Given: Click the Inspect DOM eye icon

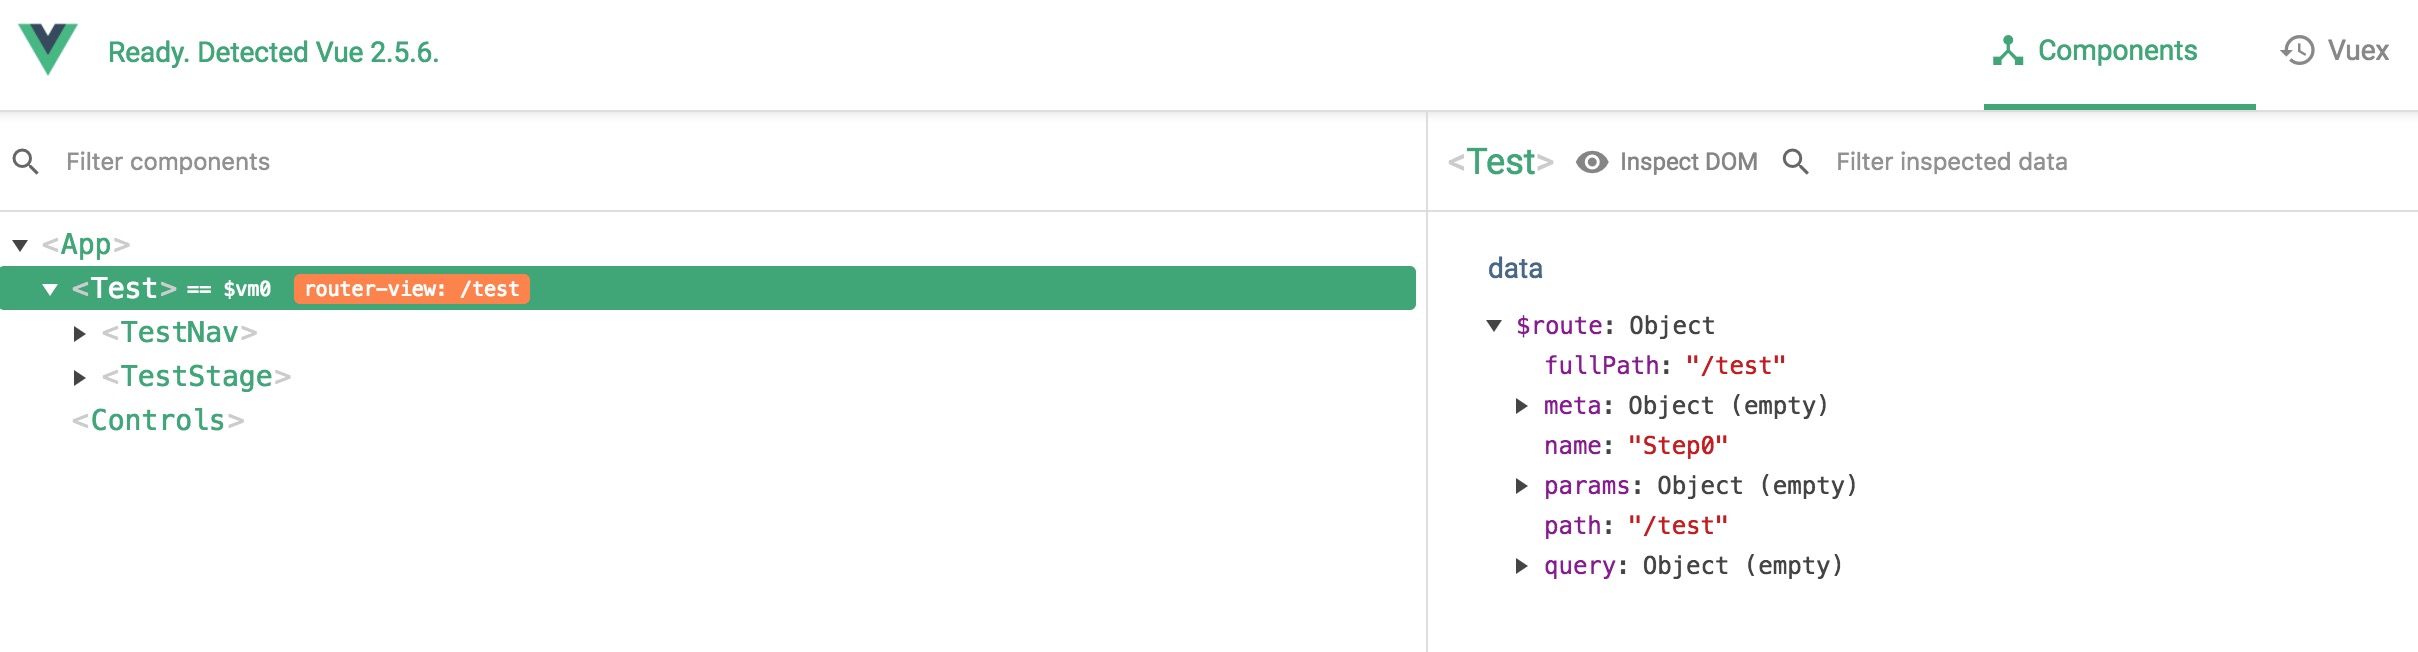Looking at the screenshot, I should 1592,162.
